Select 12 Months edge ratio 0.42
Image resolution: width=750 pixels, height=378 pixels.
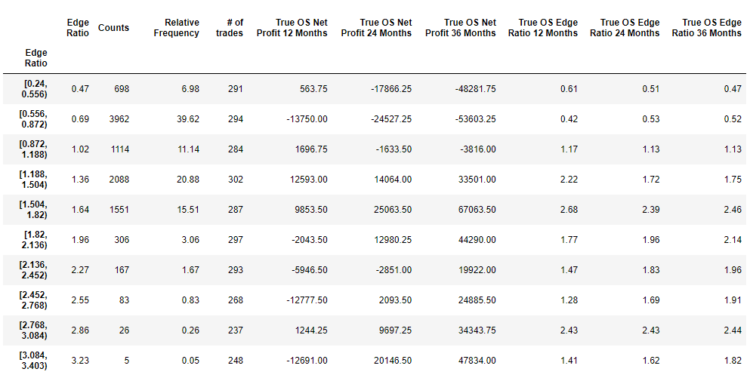(x=569, y=119)
